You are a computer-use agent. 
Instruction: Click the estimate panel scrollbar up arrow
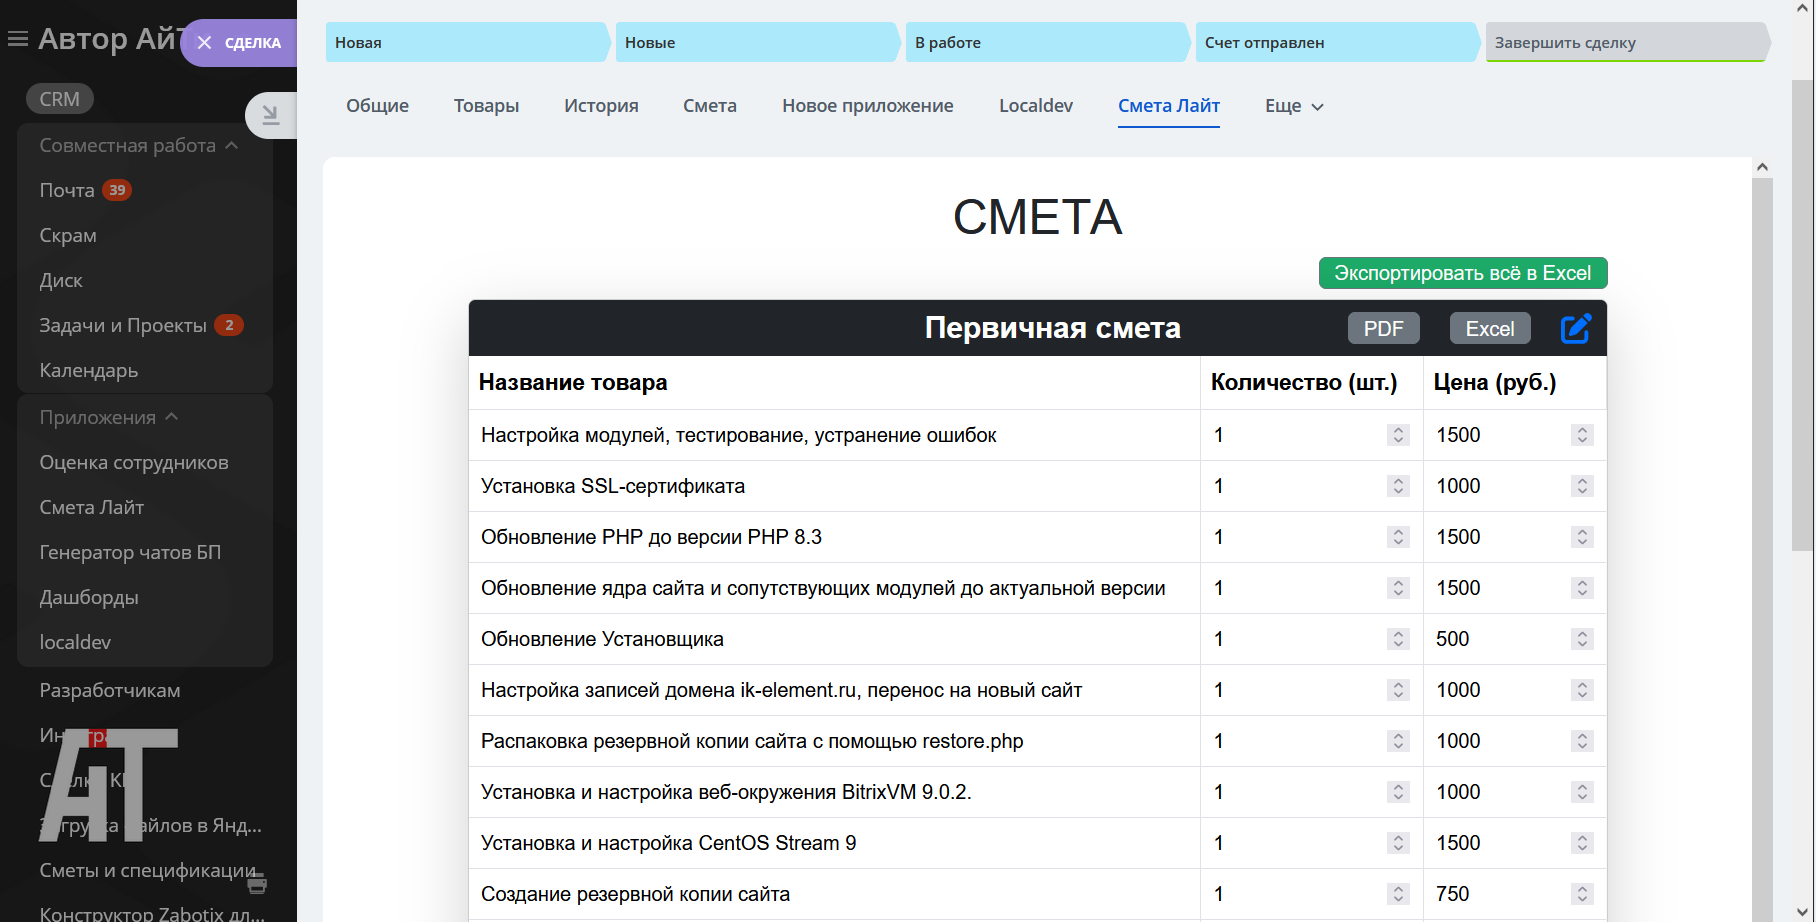1762,167
